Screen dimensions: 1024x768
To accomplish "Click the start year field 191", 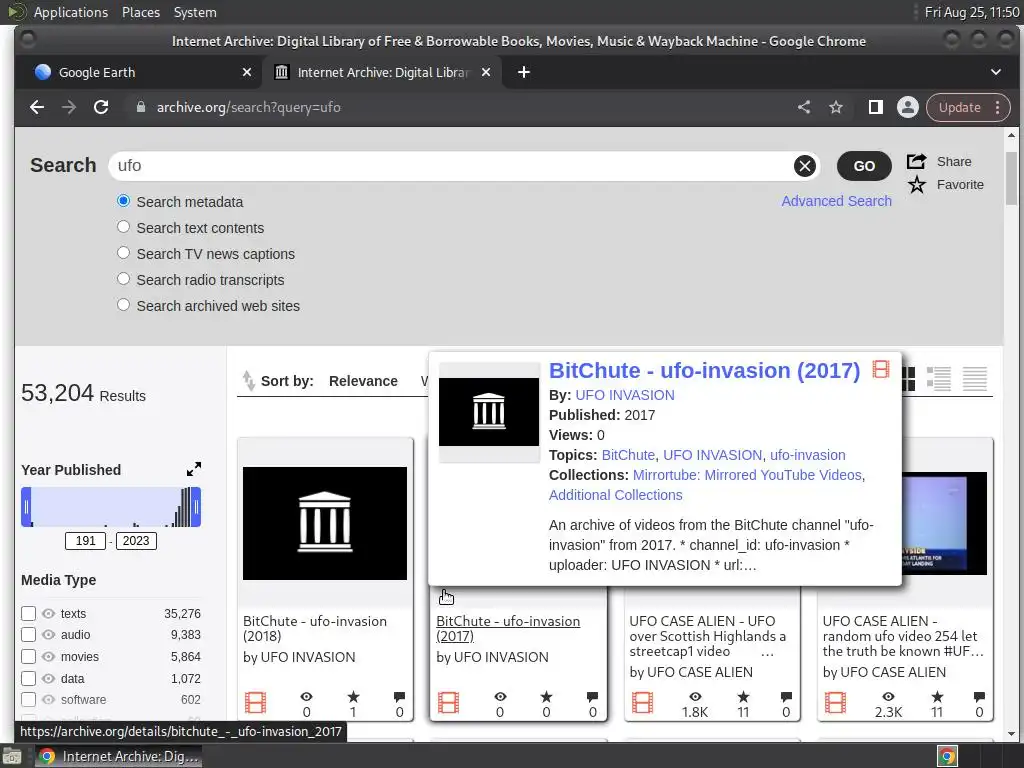I will point(86,541).
